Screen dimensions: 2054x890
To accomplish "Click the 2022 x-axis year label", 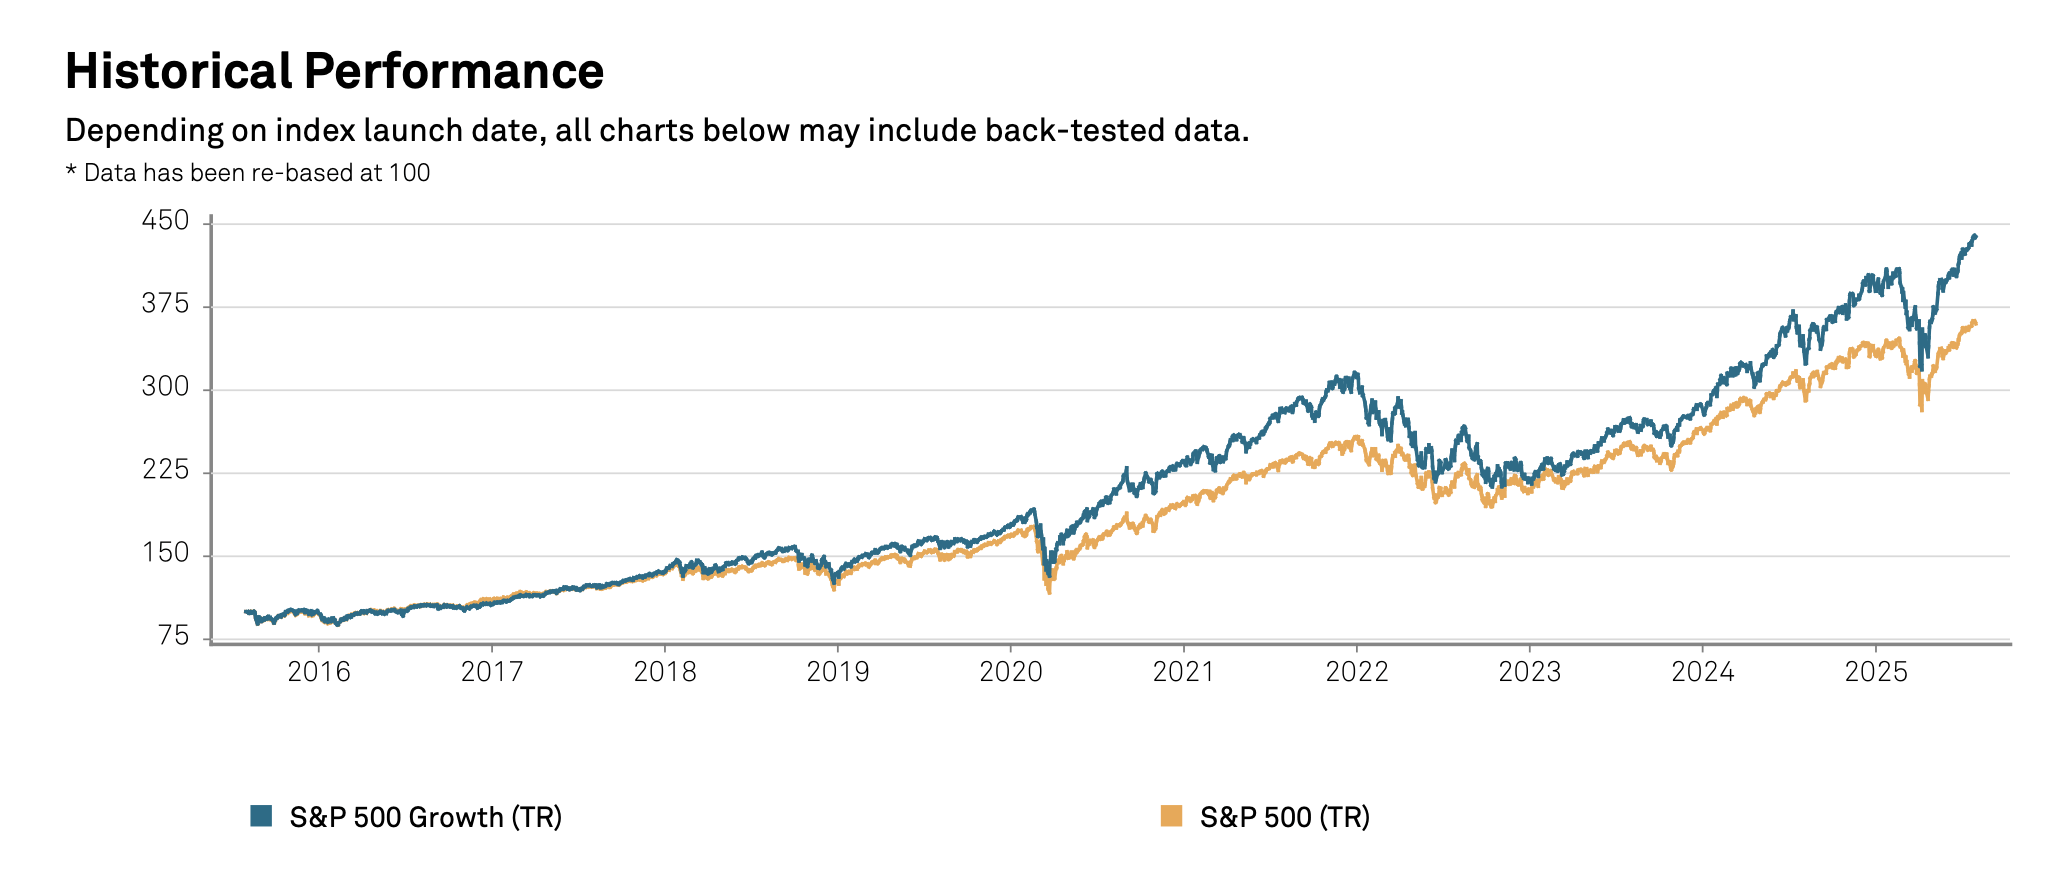I will [1357, 672].
